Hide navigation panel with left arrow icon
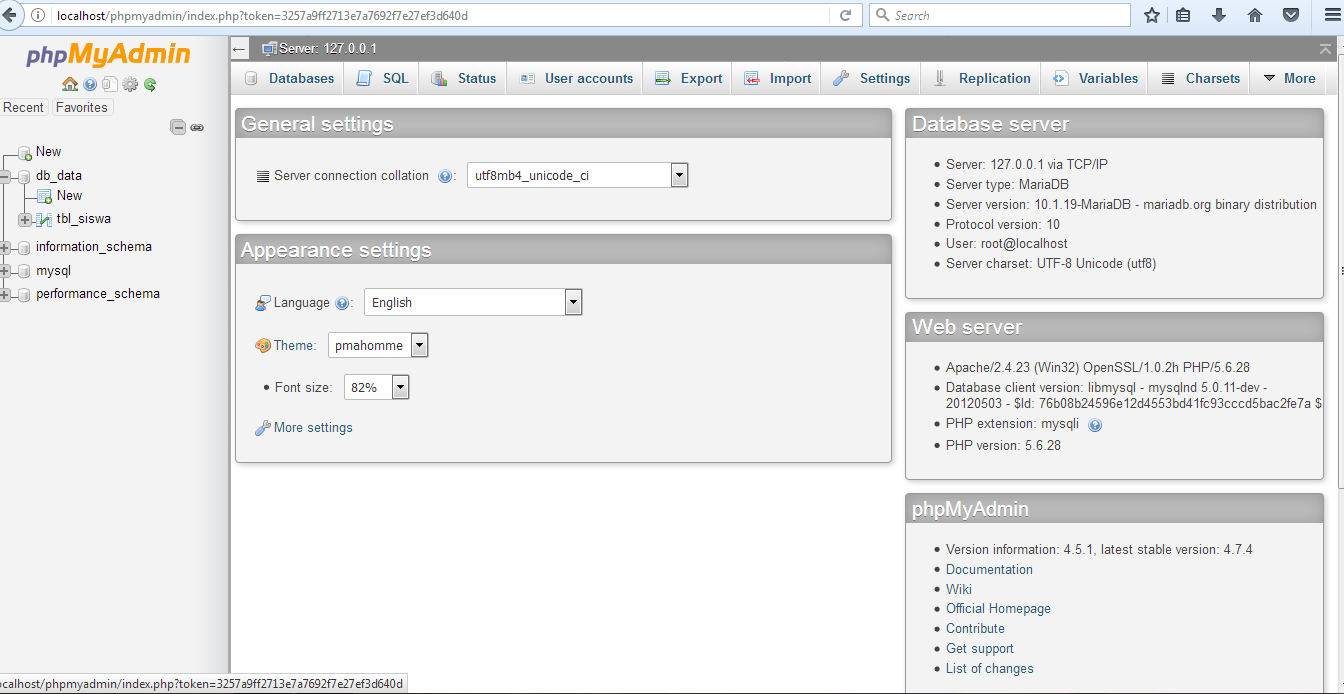This screenshot has width=1344, height=694. 239,49
